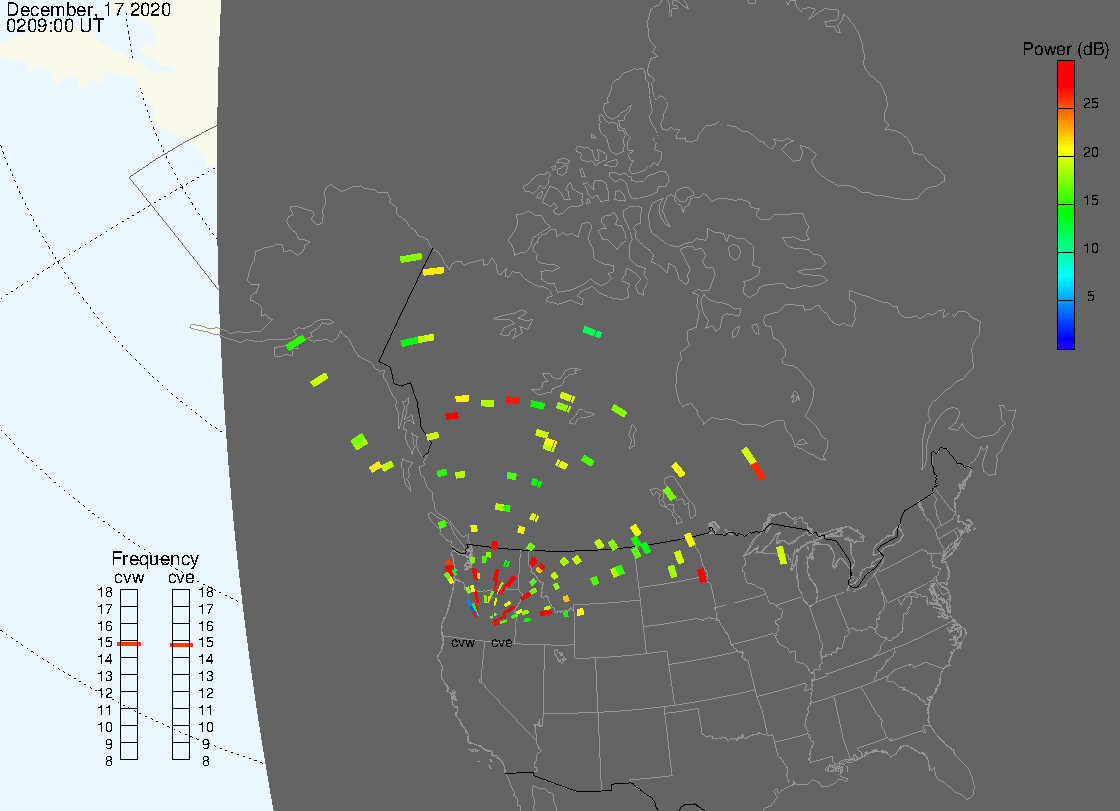
Task: Click the 25 tick label on Power scale
Action: (x=1090, y=104)
